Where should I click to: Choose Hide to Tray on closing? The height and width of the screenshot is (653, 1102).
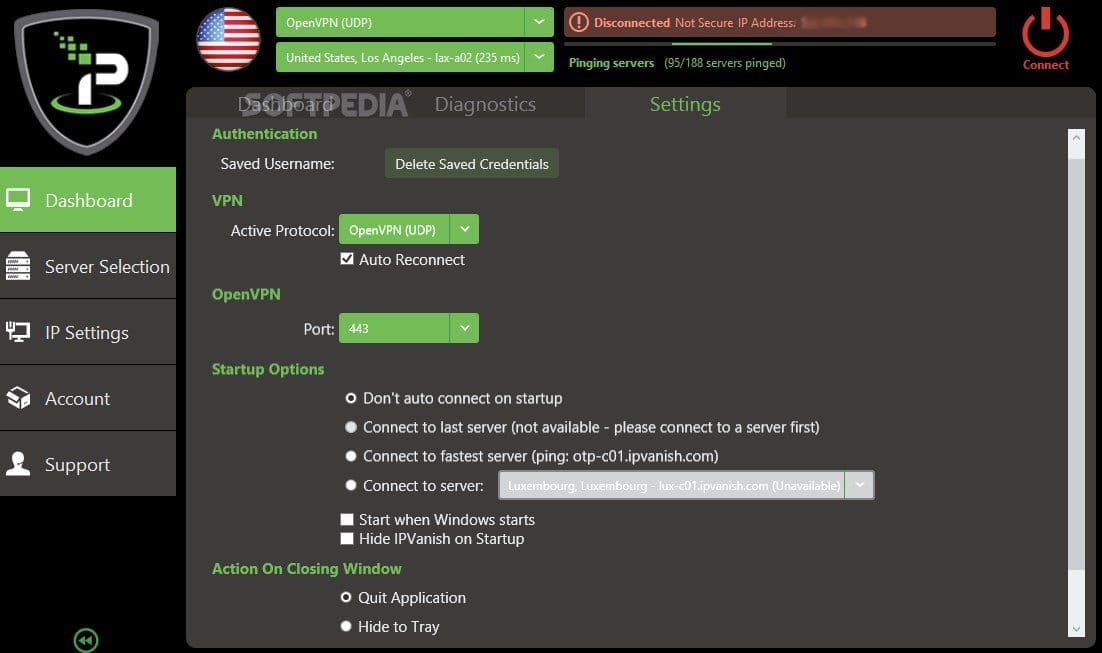click(347, 627)
